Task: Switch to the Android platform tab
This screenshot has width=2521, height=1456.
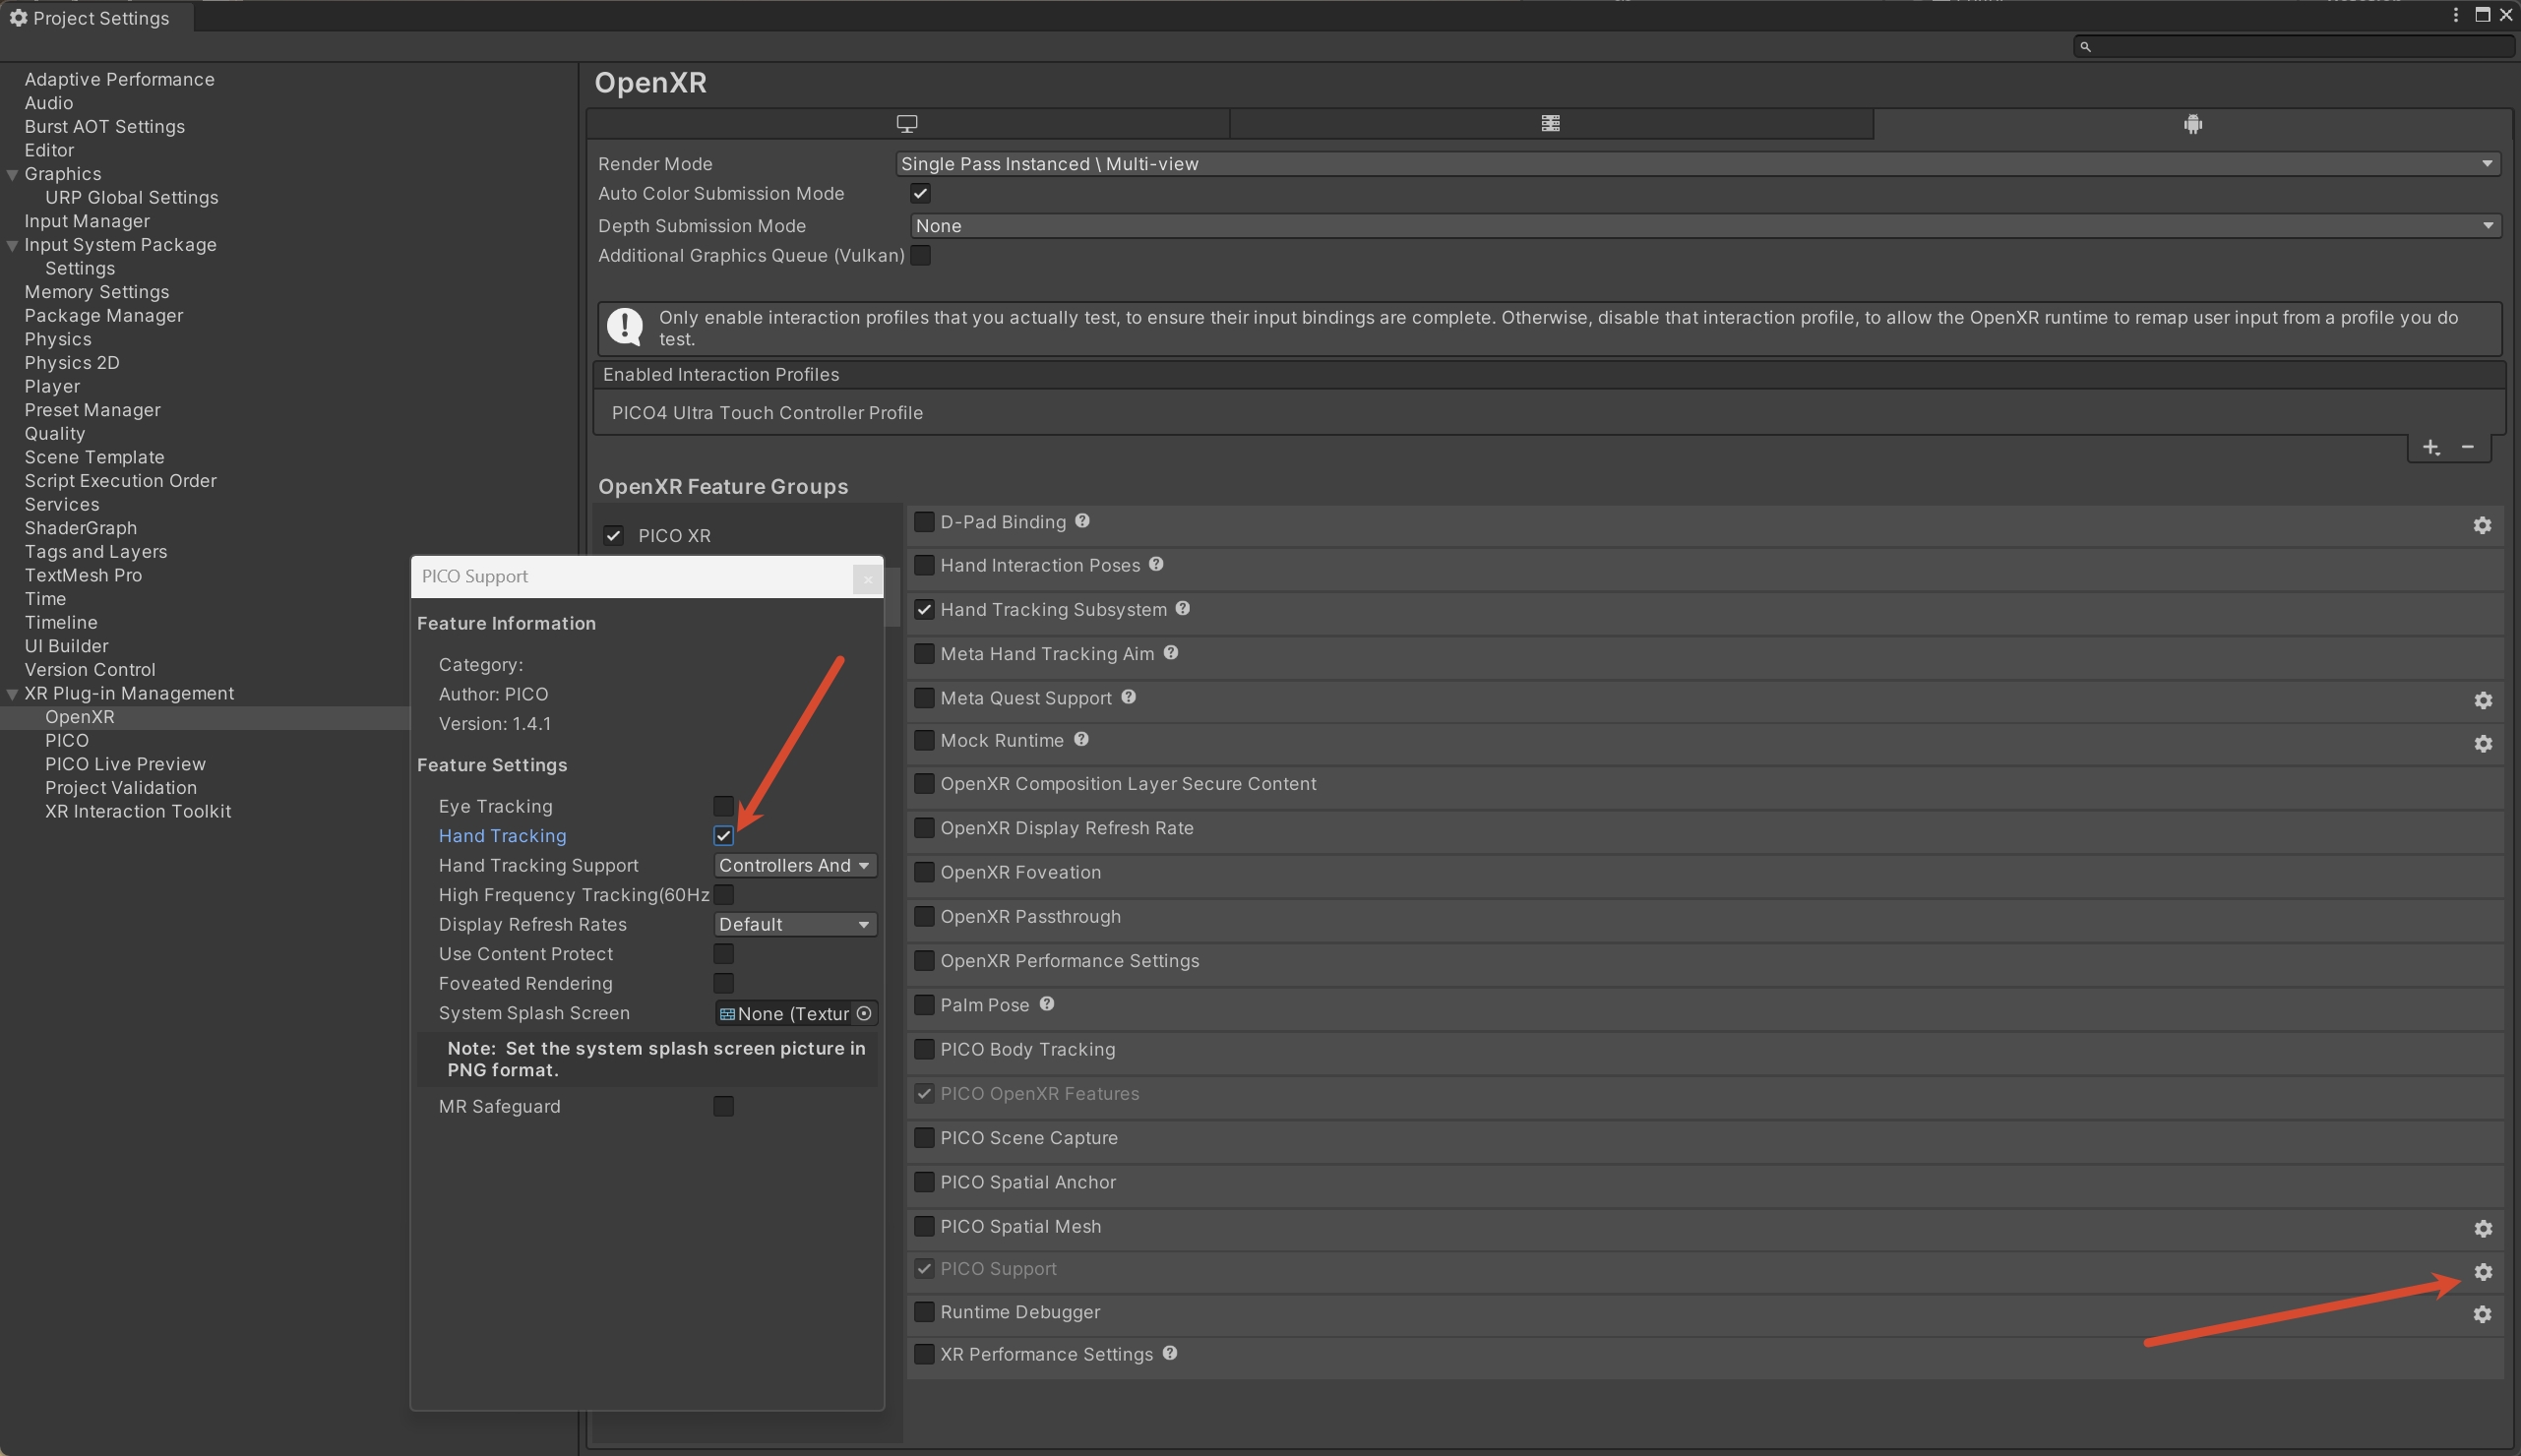Action: point(2192,123)
